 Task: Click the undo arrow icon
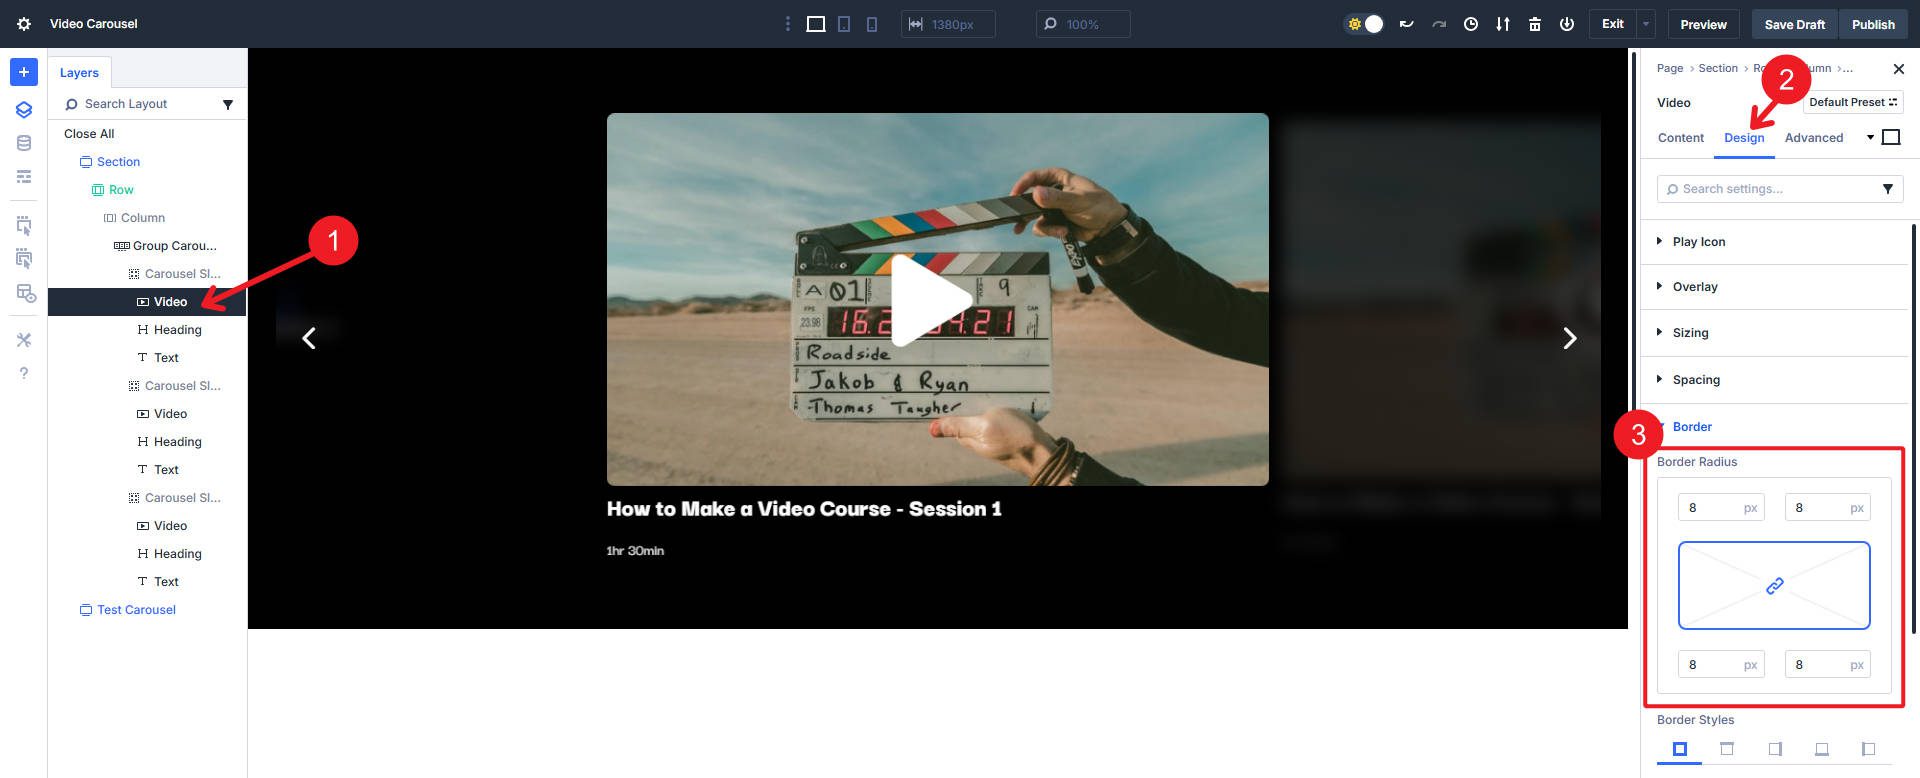(1406, 24)
